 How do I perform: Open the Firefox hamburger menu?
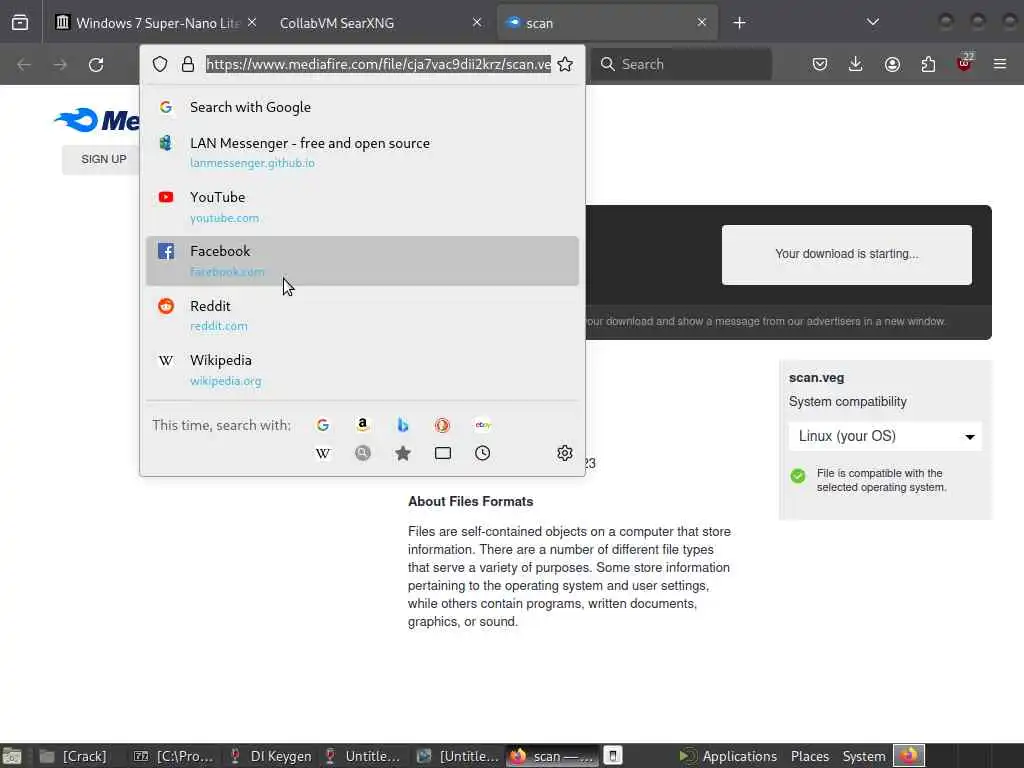coord(1000,64)
